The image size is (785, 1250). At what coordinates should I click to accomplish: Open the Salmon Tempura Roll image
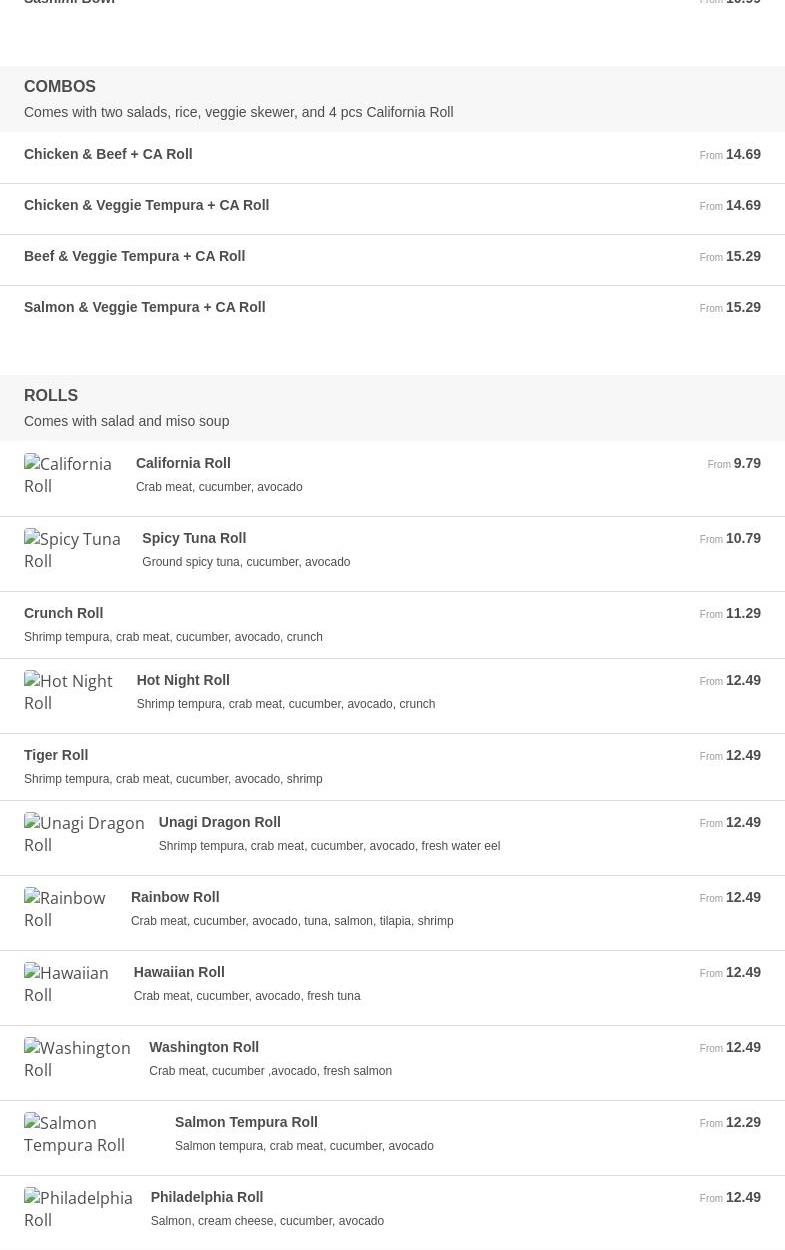coord(88,1135)
